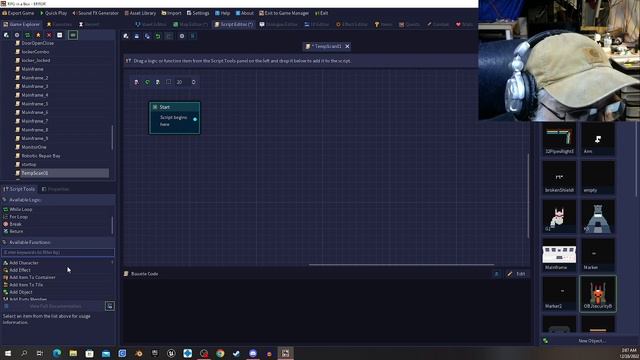This screenshot has height=360, width=640.
Task: Click the white square icon in Game Explorer toolbar
Action: point(60,36)
